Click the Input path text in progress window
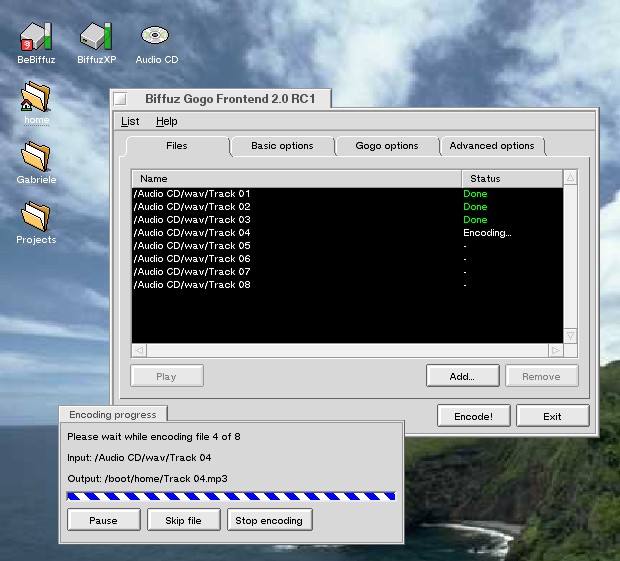This screenshot has width=620, height=561. (139, 458)
